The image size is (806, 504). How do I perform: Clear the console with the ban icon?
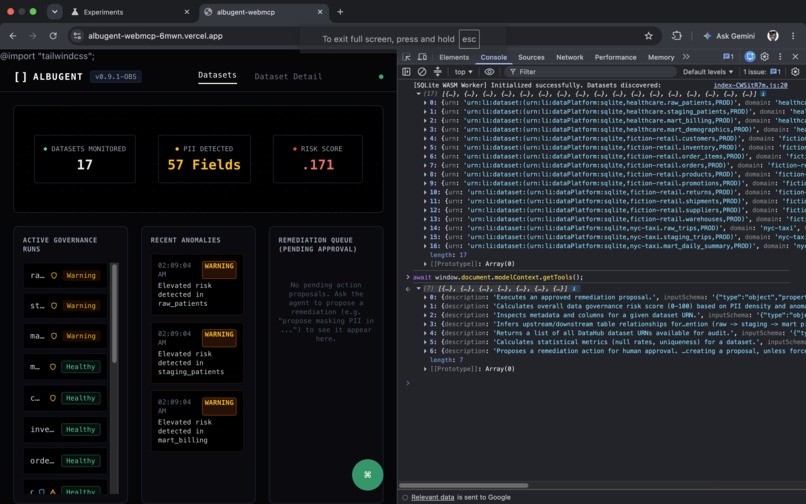point(422,71)
